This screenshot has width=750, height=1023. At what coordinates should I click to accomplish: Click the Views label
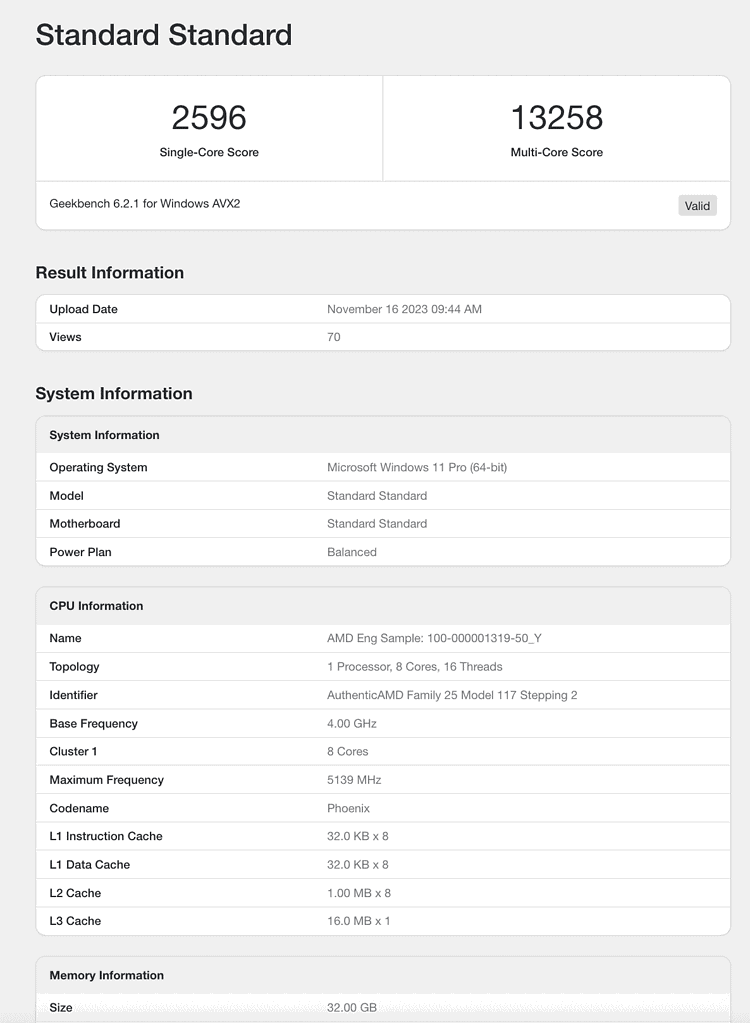[x=65, y=337]
